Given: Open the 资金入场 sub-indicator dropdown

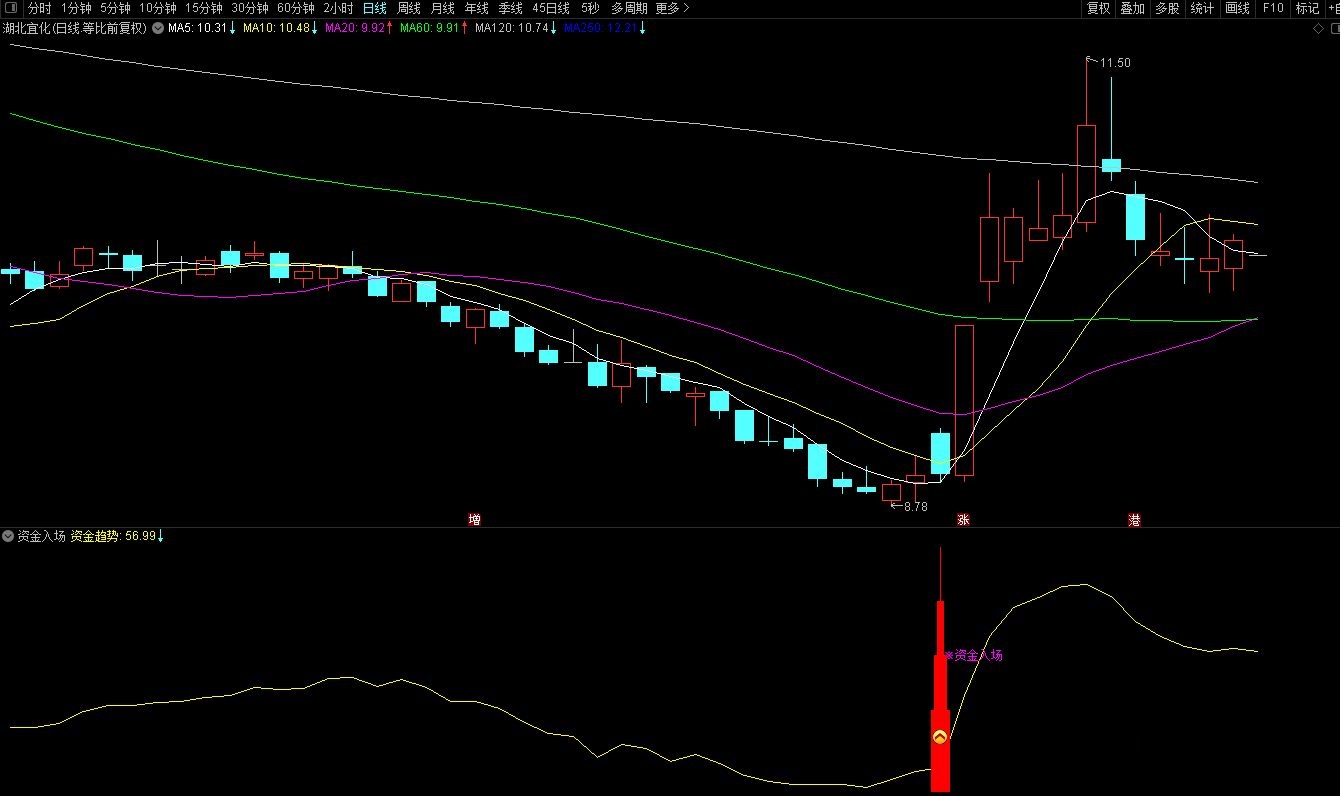Looking at the screenshot, I should (x=9, y=536).
